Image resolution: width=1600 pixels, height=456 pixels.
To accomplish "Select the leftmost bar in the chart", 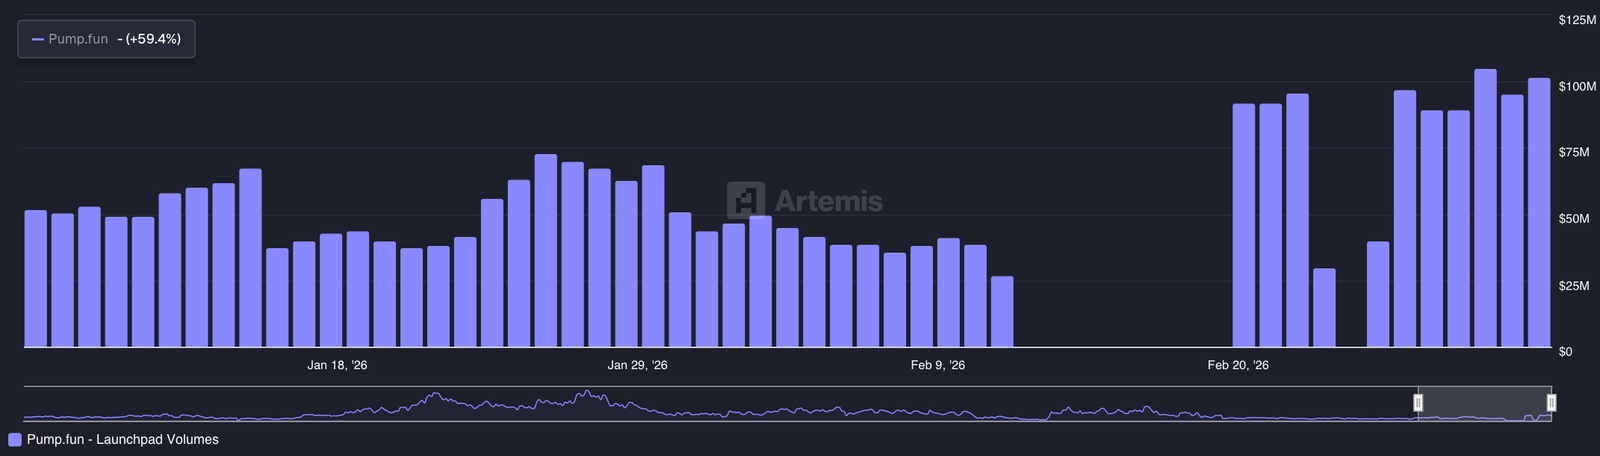I will (x=36, y=278).
